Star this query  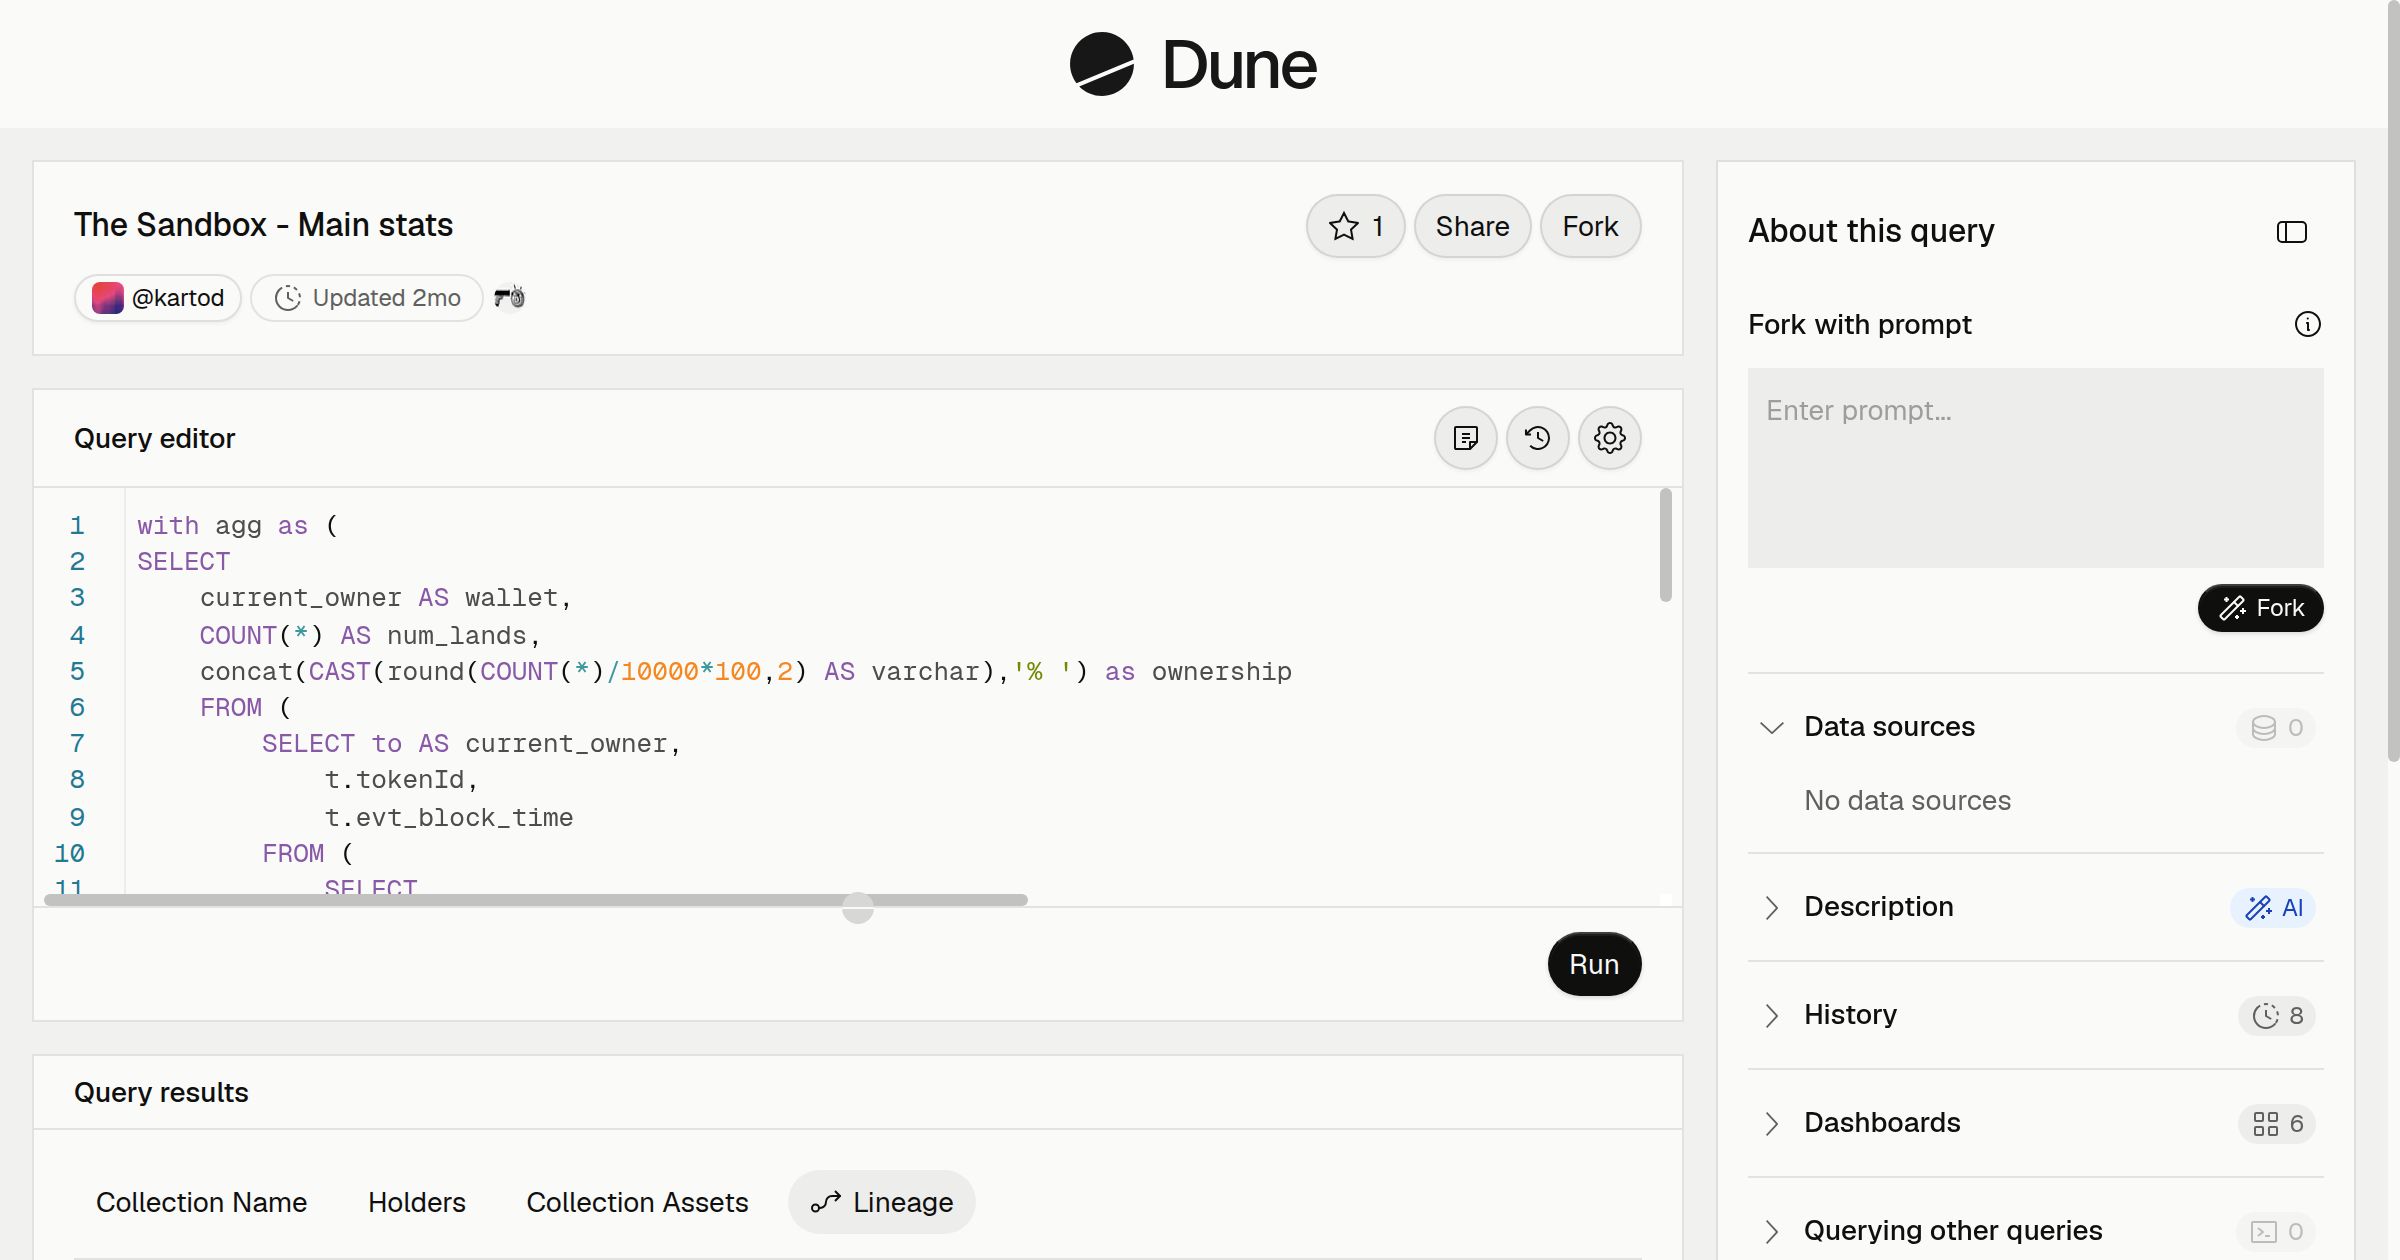1355,226
